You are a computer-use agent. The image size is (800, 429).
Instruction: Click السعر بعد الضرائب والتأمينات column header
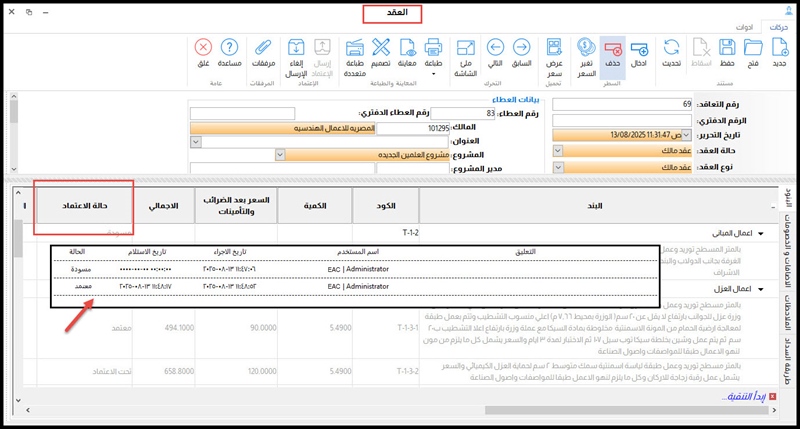tap(236, 206)
